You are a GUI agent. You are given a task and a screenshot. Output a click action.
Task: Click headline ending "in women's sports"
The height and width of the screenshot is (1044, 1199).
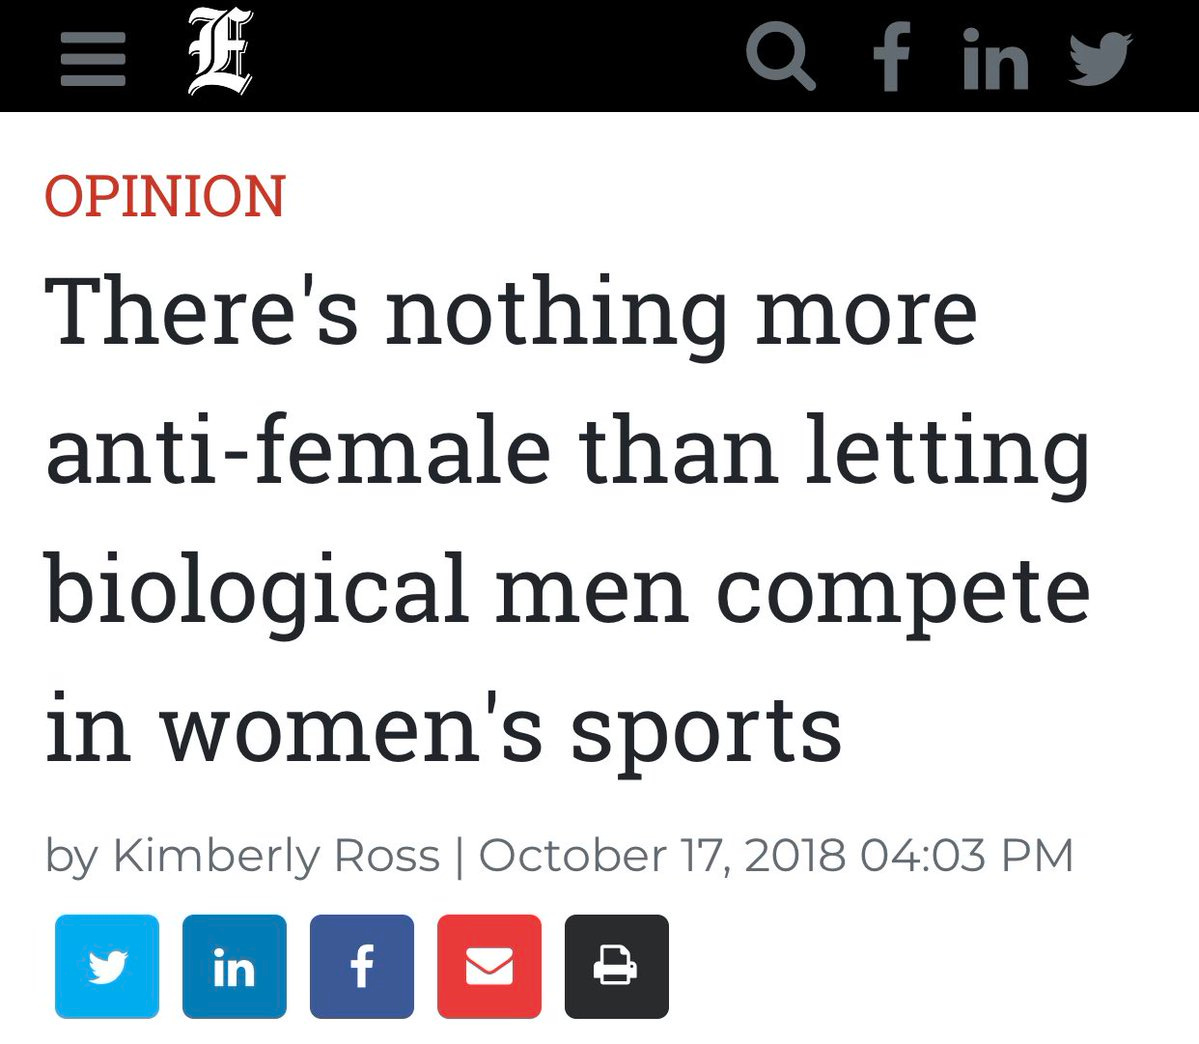click(x=444, y=730)
